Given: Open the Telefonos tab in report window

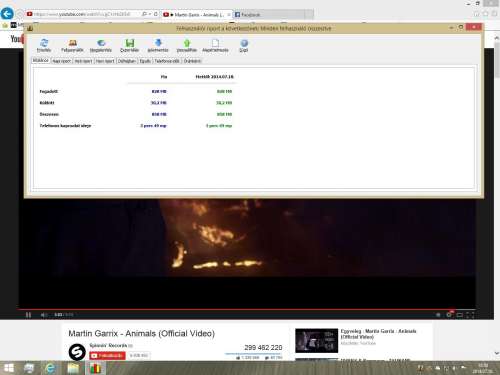Looking at the screenshot, I should pos(167,61).
